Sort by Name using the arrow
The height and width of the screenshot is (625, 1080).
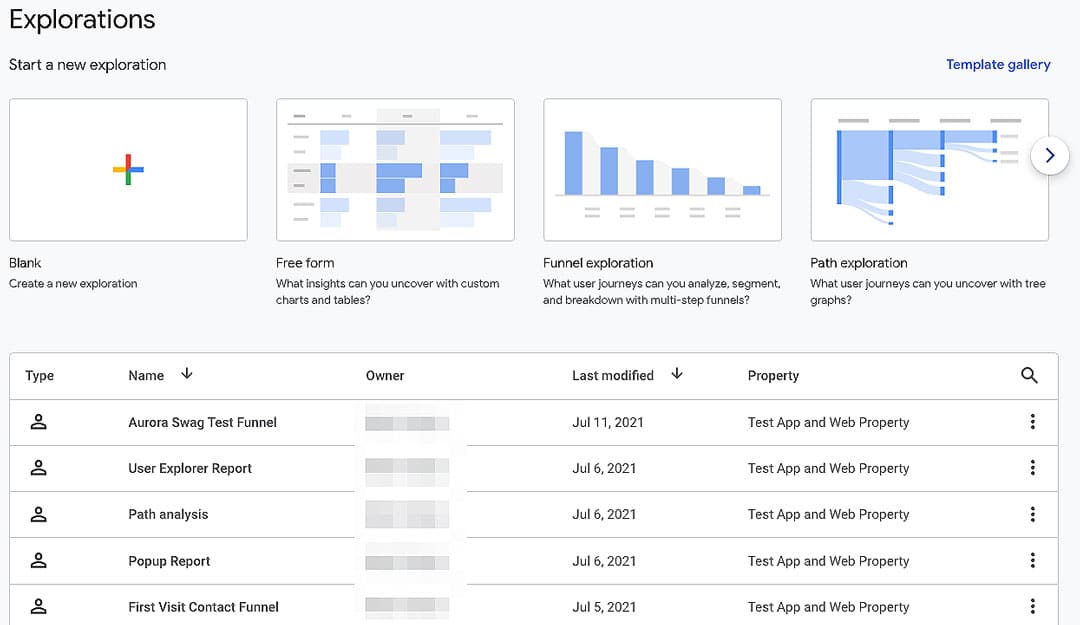coord(187,374)
